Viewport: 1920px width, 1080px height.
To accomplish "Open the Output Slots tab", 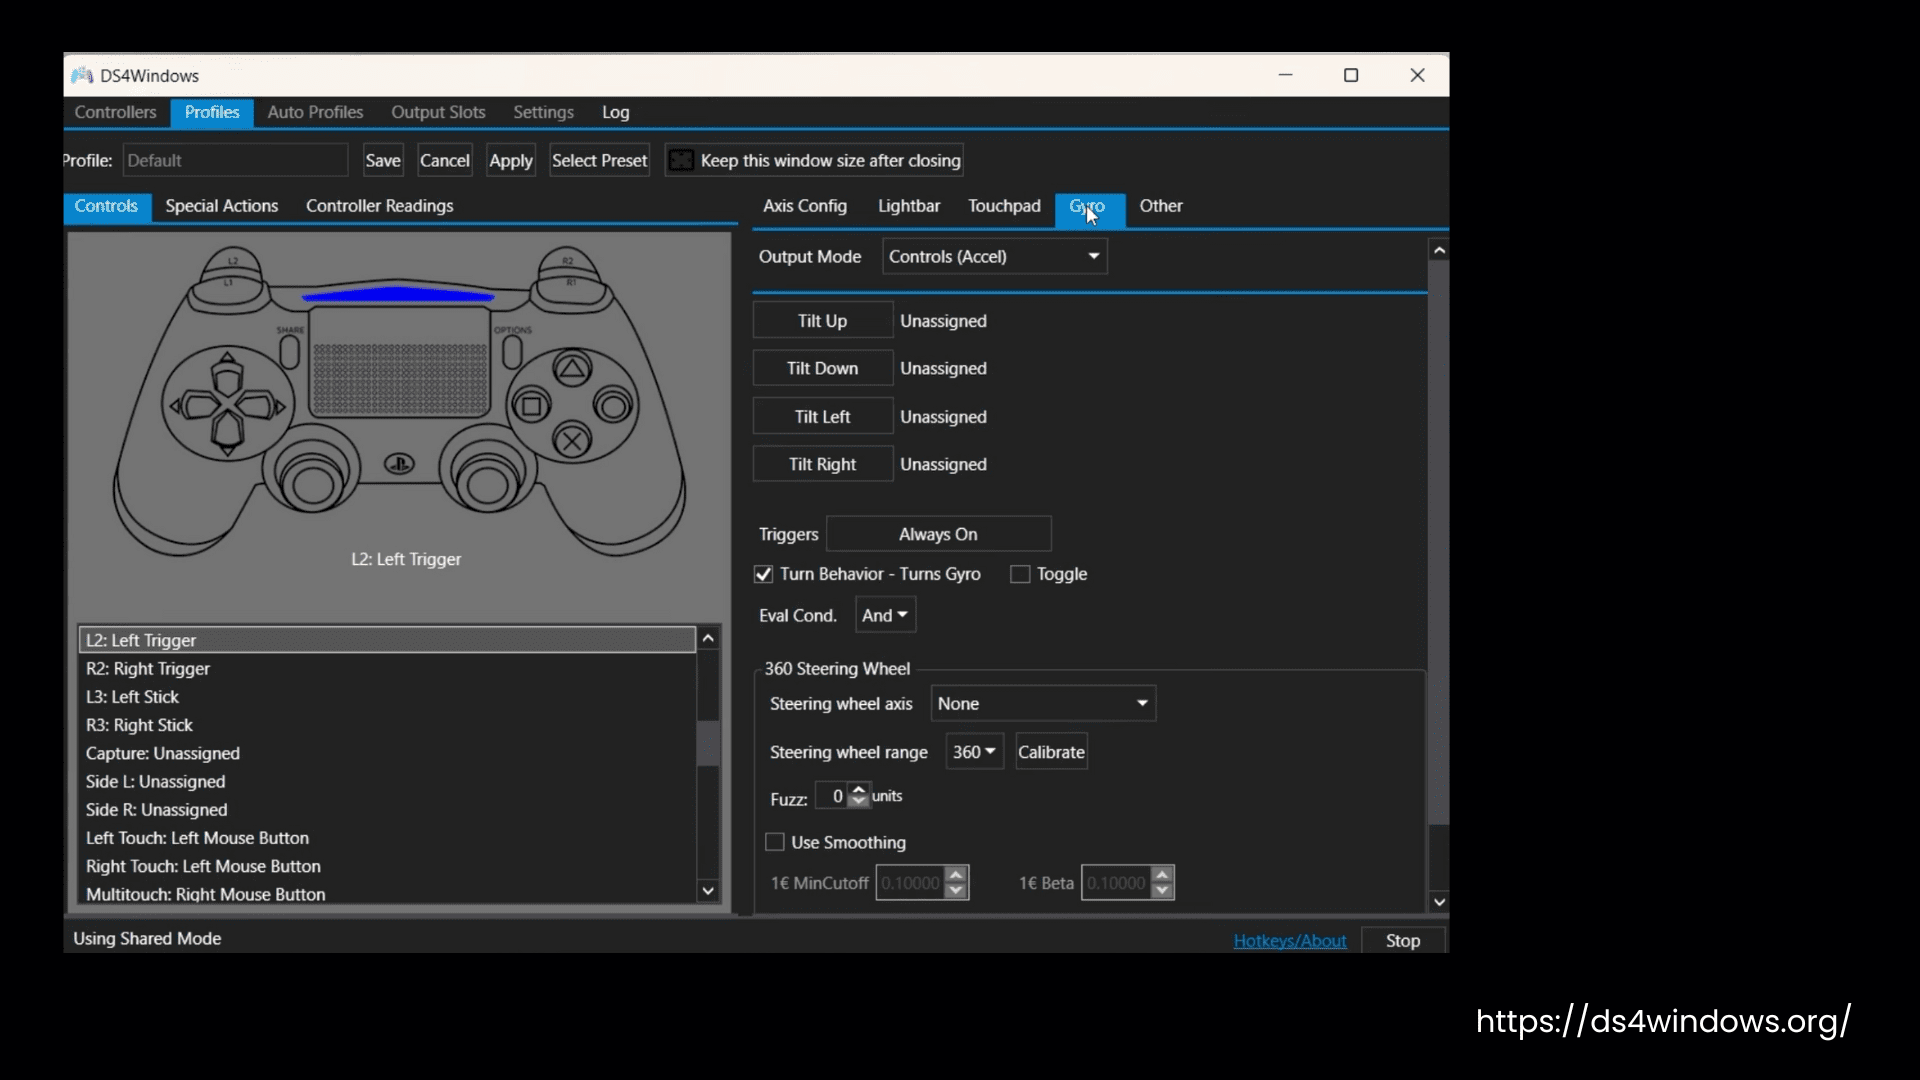I will 438,112.
